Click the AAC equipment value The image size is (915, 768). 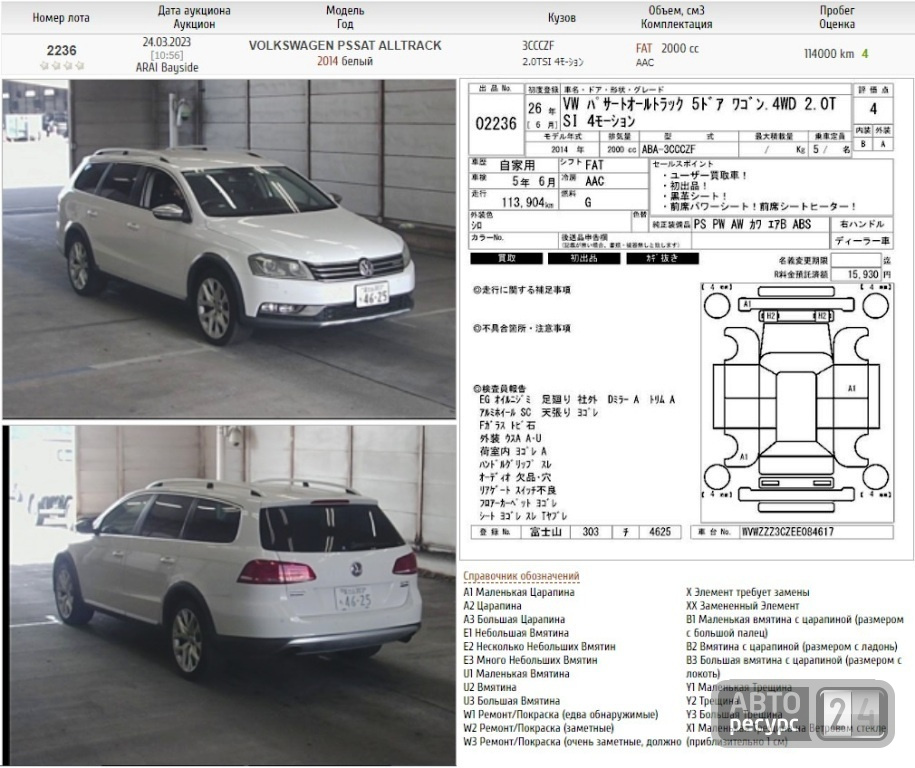point(645,62)
